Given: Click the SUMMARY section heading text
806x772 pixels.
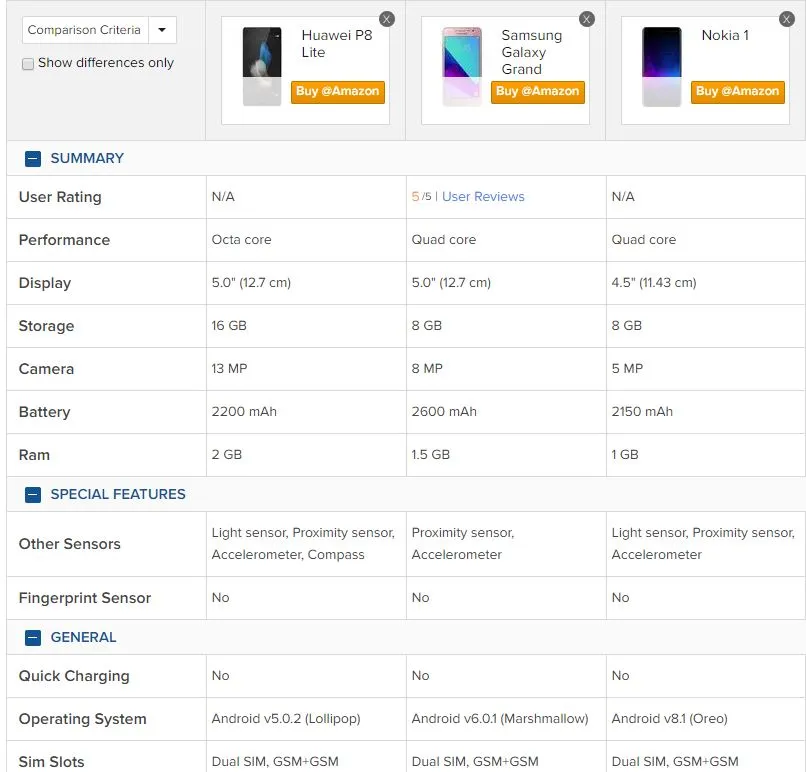Looking at the screenshot, I should pos(87,158).
